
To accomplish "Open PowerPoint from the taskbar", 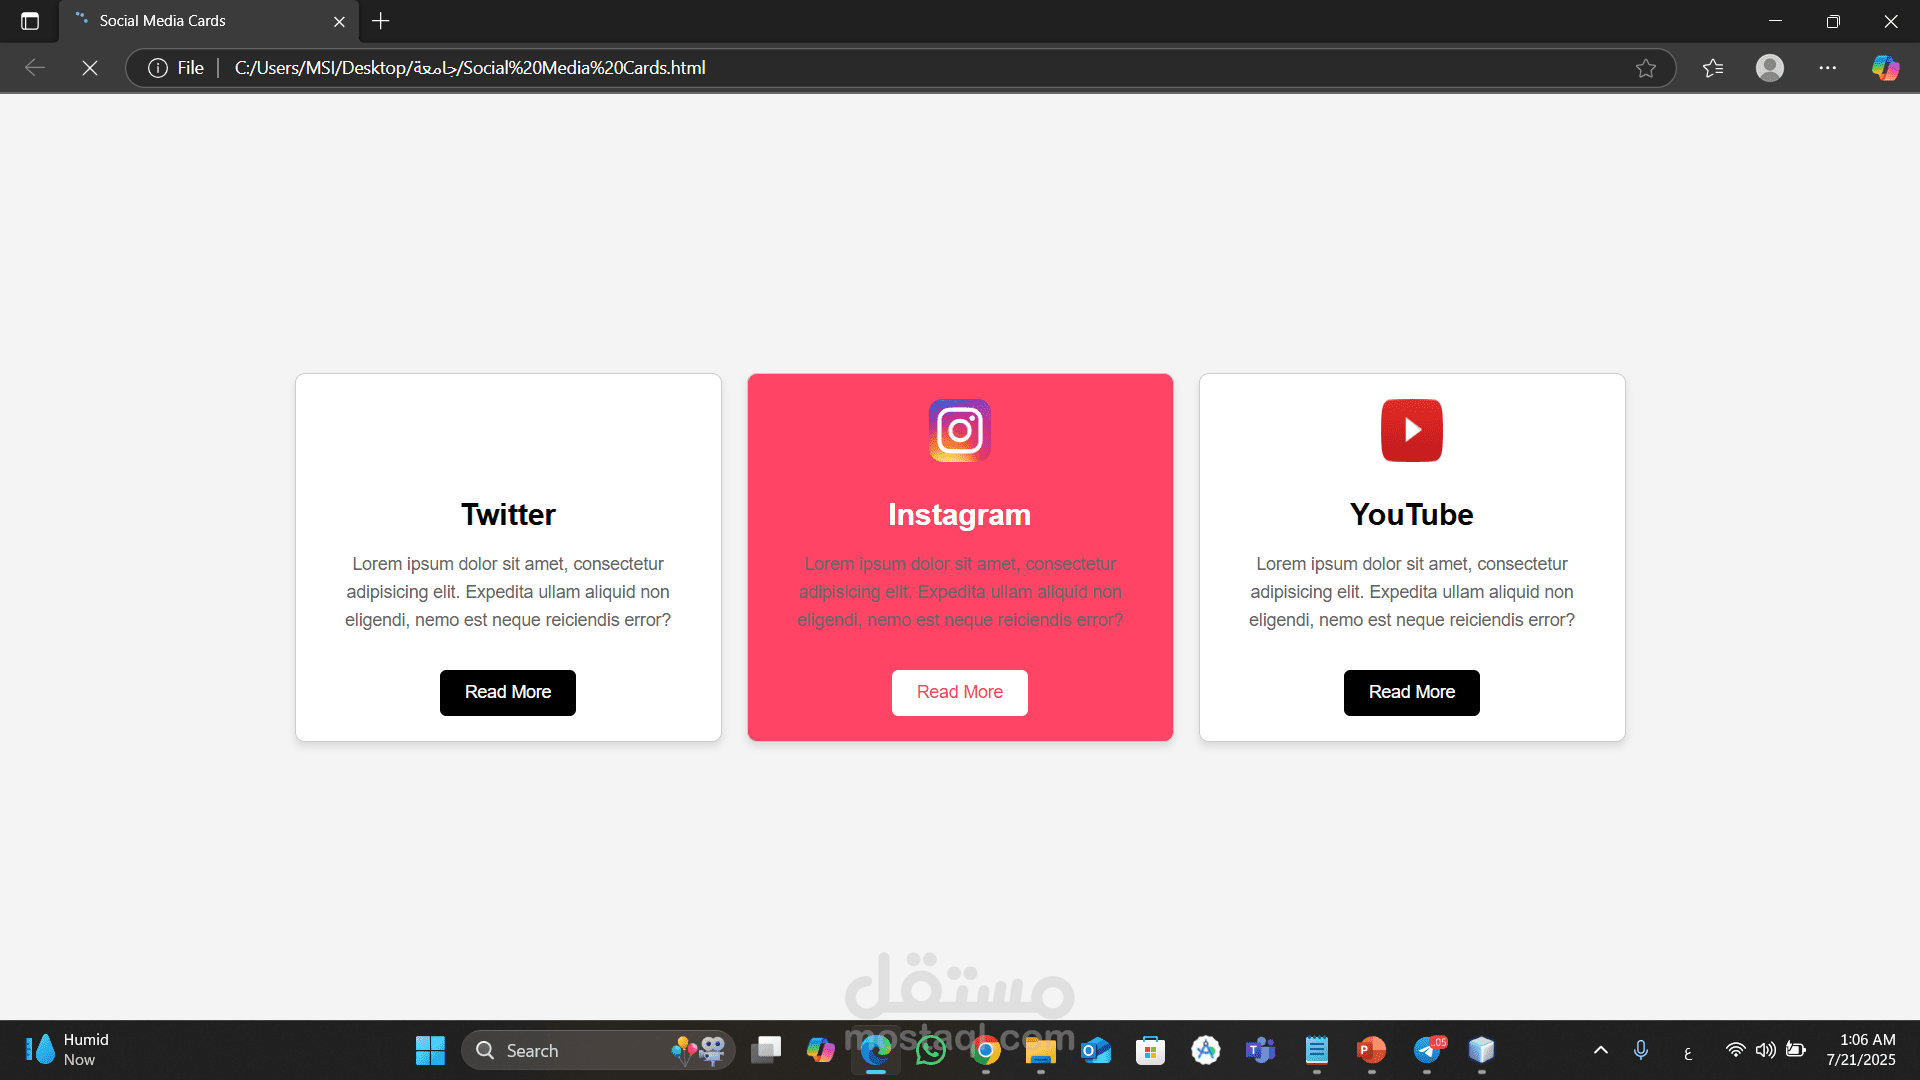I will 1371,1050.
